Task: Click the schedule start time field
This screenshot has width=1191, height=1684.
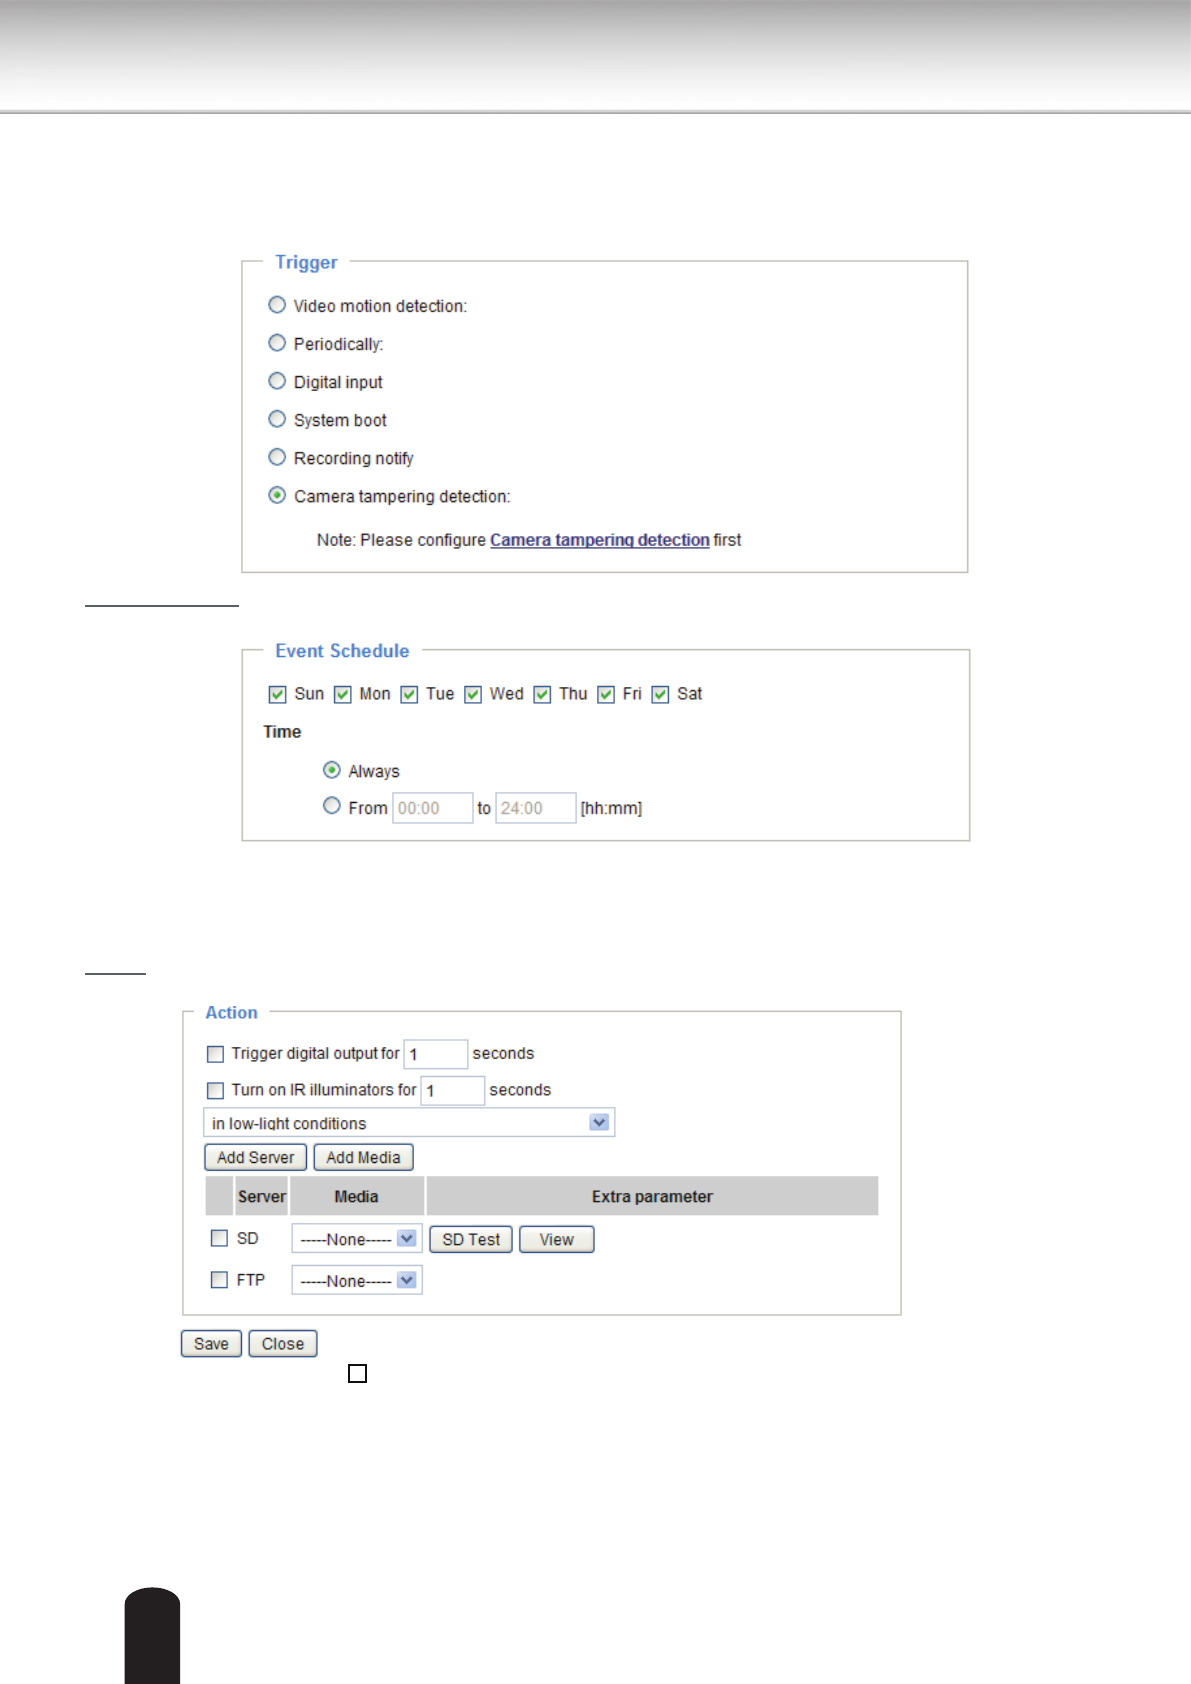Action: (x=432, y=808)
